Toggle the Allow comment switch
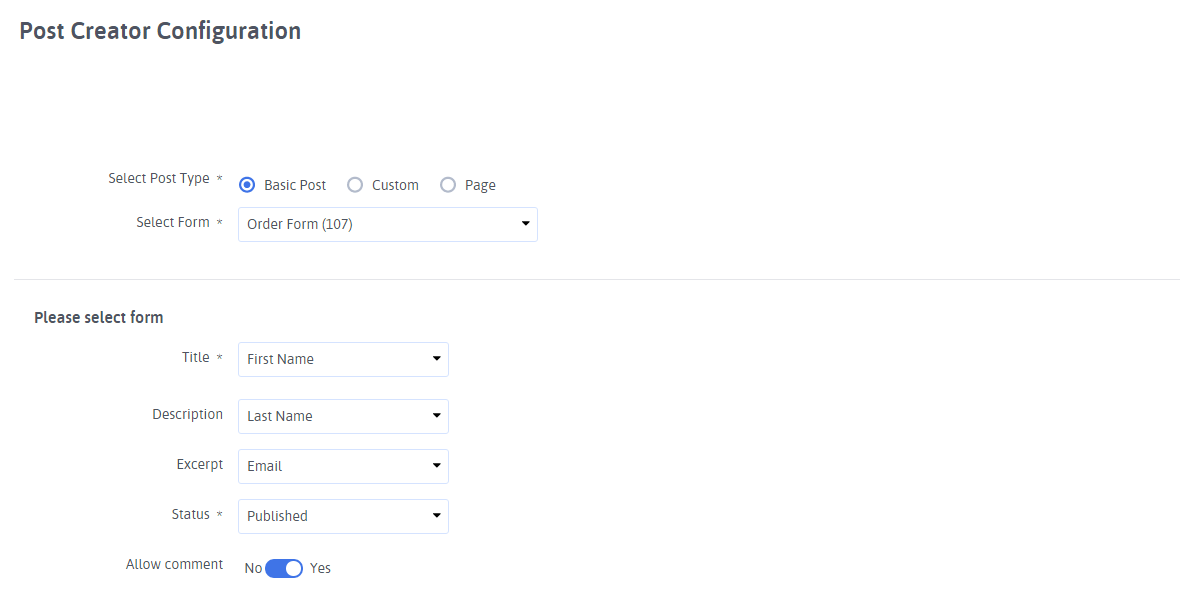Screen dimensions: 1191x593 pyautogui.click(x=284, y=568)
